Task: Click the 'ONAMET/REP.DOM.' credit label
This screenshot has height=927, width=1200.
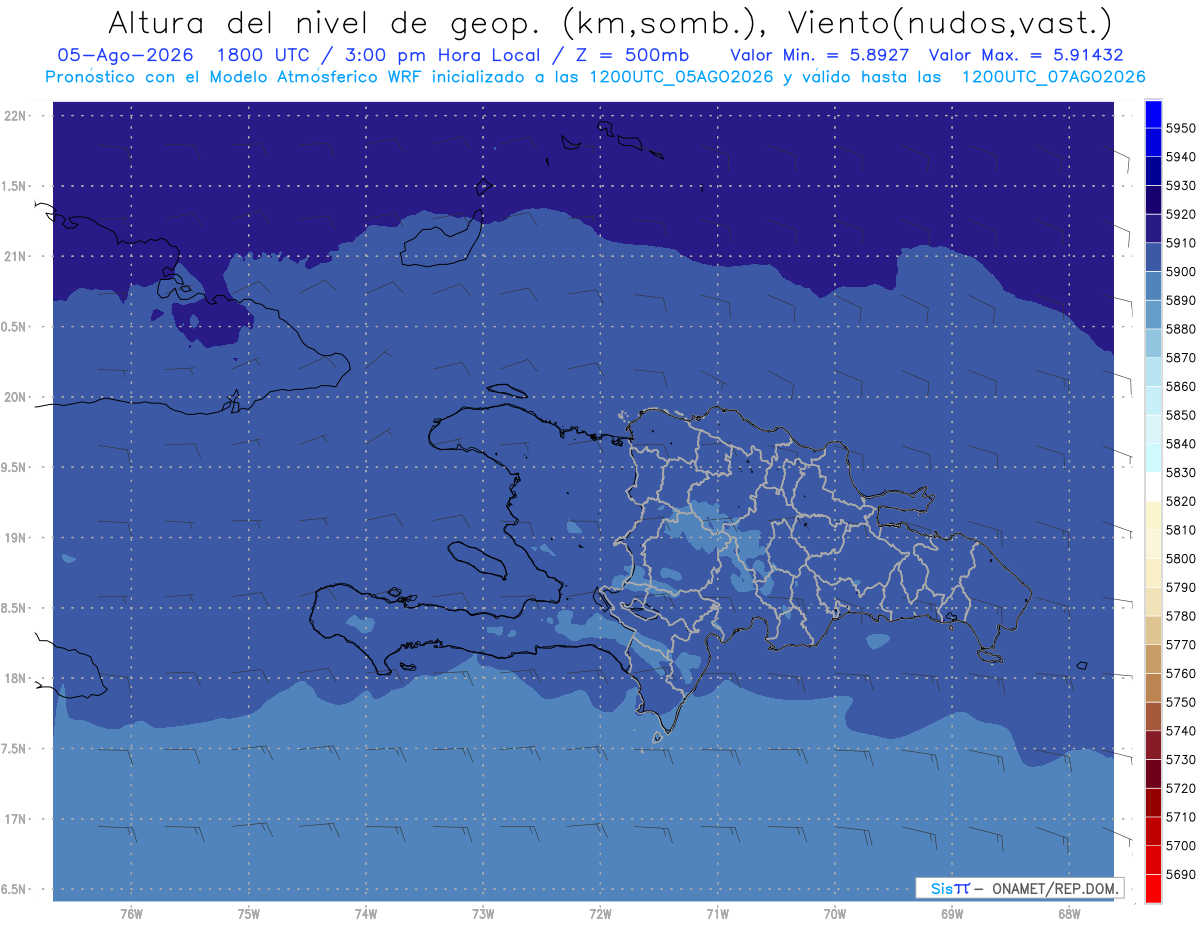Action: [1053, 888]
